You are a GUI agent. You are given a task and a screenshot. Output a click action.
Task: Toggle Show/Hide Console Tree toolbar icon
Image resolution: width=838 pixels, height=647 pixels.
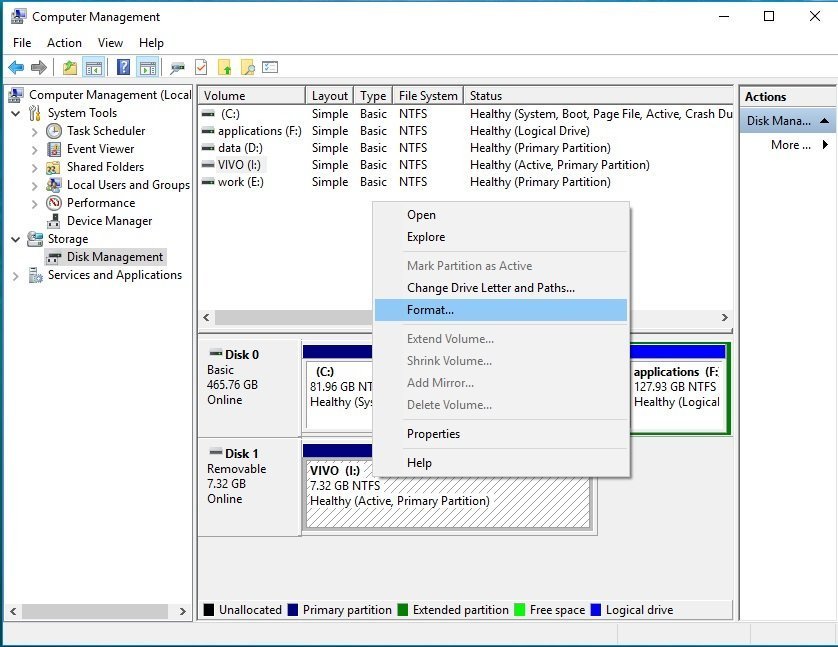(x=94, y=67)
